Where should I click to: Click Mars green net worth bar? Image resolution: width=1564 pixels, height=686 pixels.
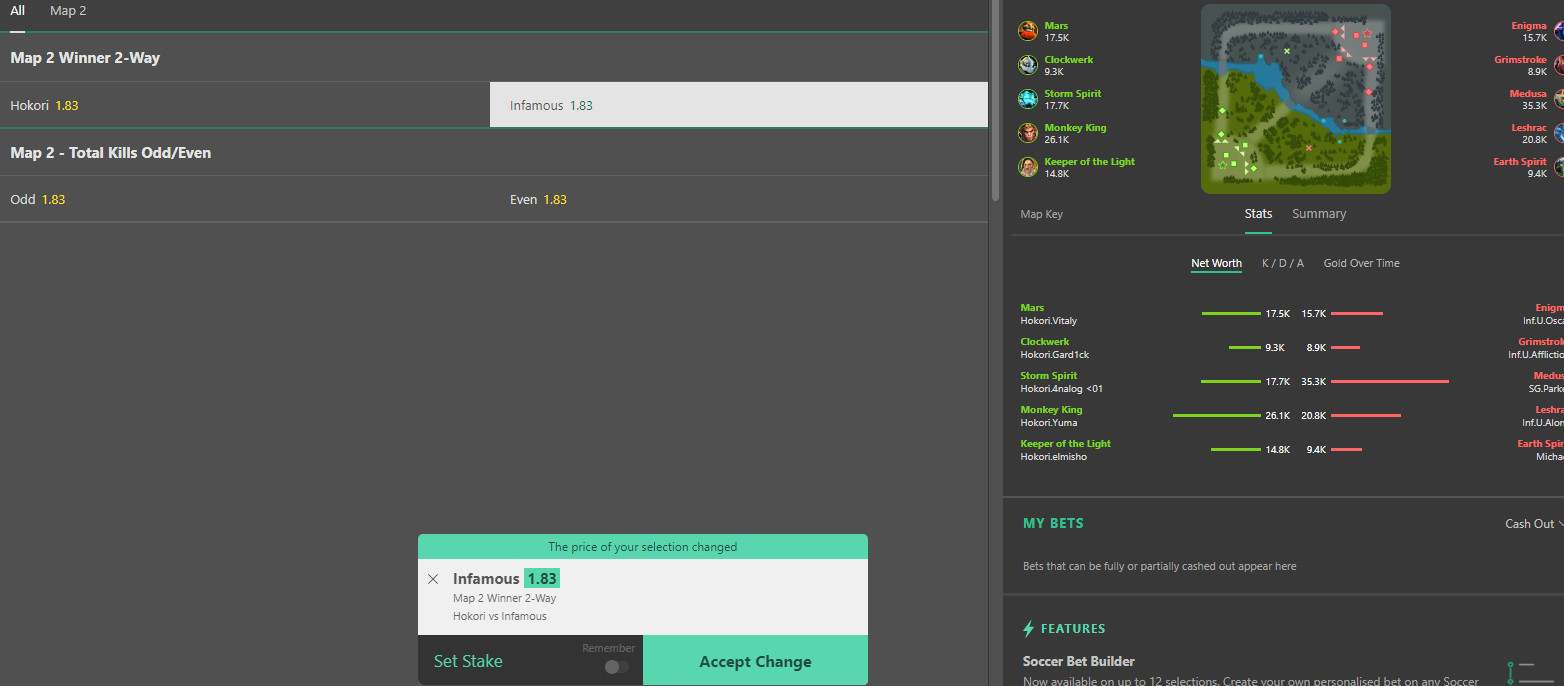click(x=1231, y=314)
